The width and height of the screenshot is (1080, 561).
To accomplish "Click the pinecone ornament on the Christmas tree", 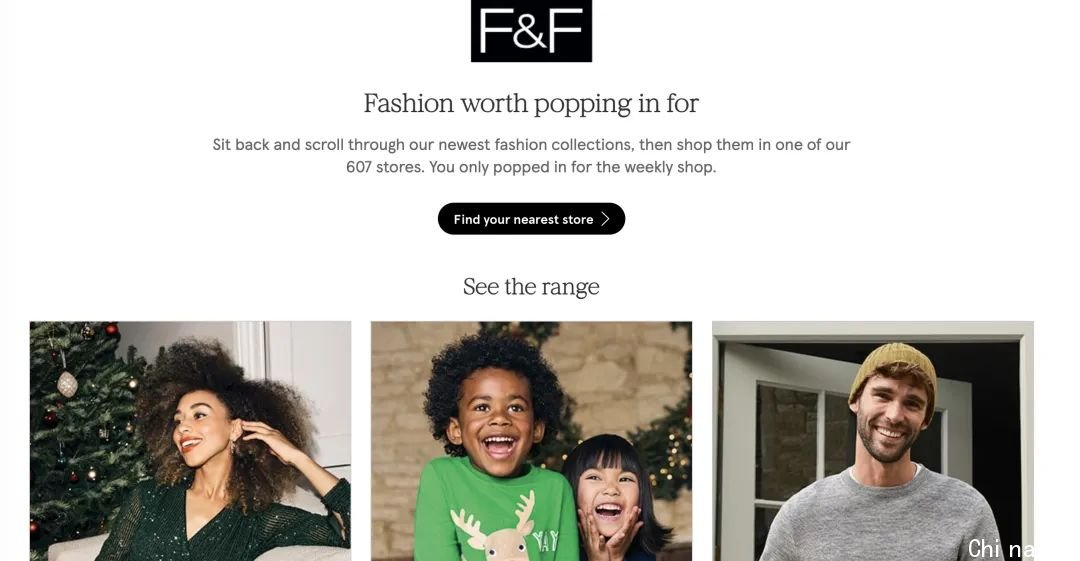I will [67, 383].
